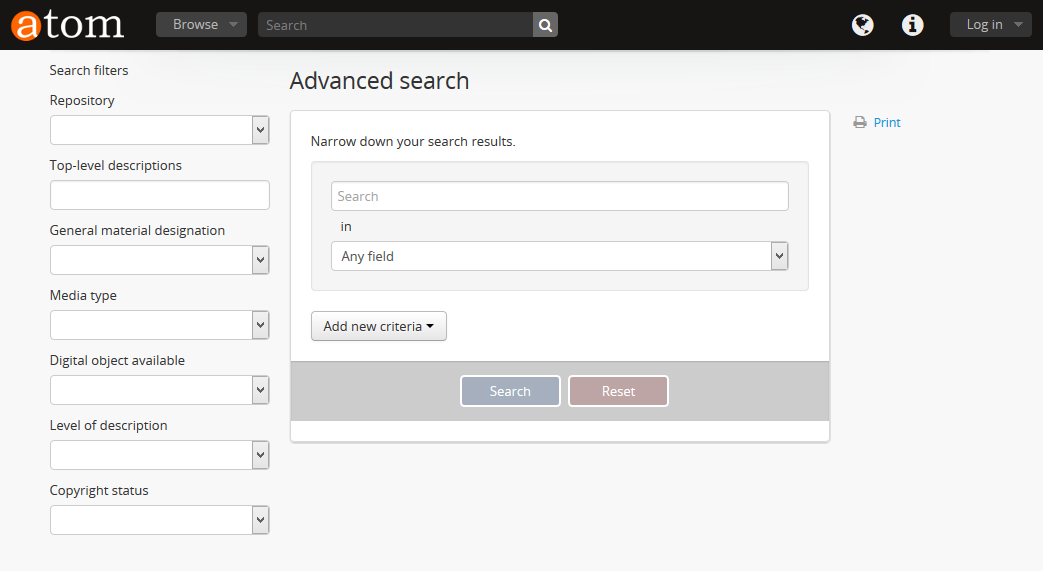Expand the Repository dropdown
This screenshot has height=571, width=1043.
[x=160, y=130]
